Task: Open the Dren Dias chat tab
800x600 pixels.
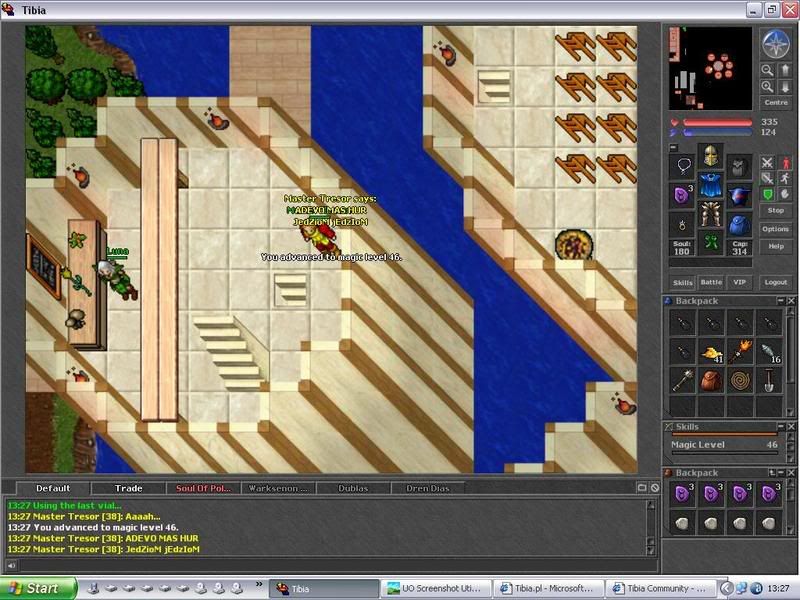Action: click(428, 488)
